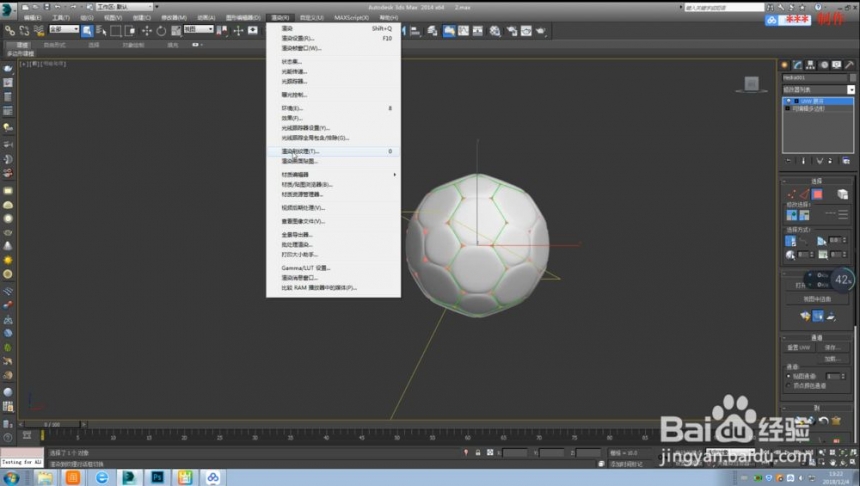Screen dimensions: 860x486
Task: Open the MAXScript menu
Action: coord(352,18)
